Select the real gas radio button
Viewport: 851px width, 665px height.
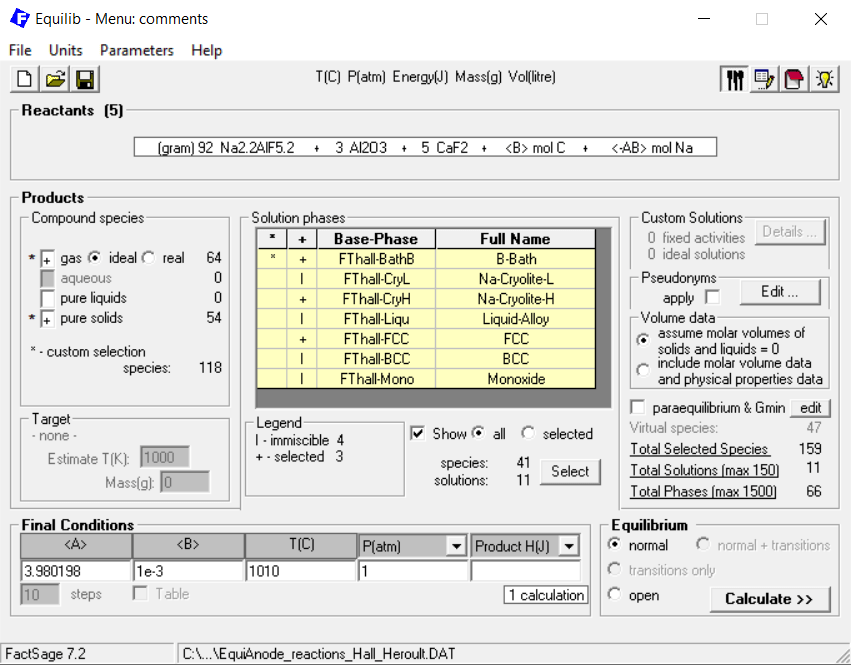tap(149, 258)
